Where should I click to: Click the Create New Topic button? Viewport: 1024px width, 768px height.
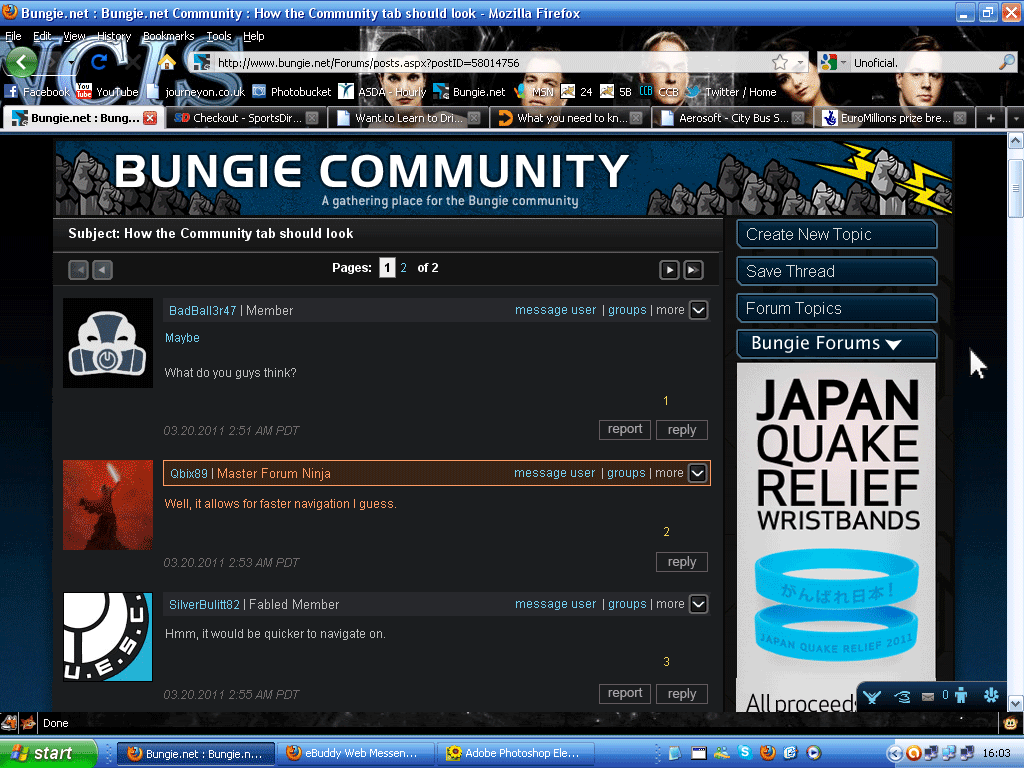(836, 235)
